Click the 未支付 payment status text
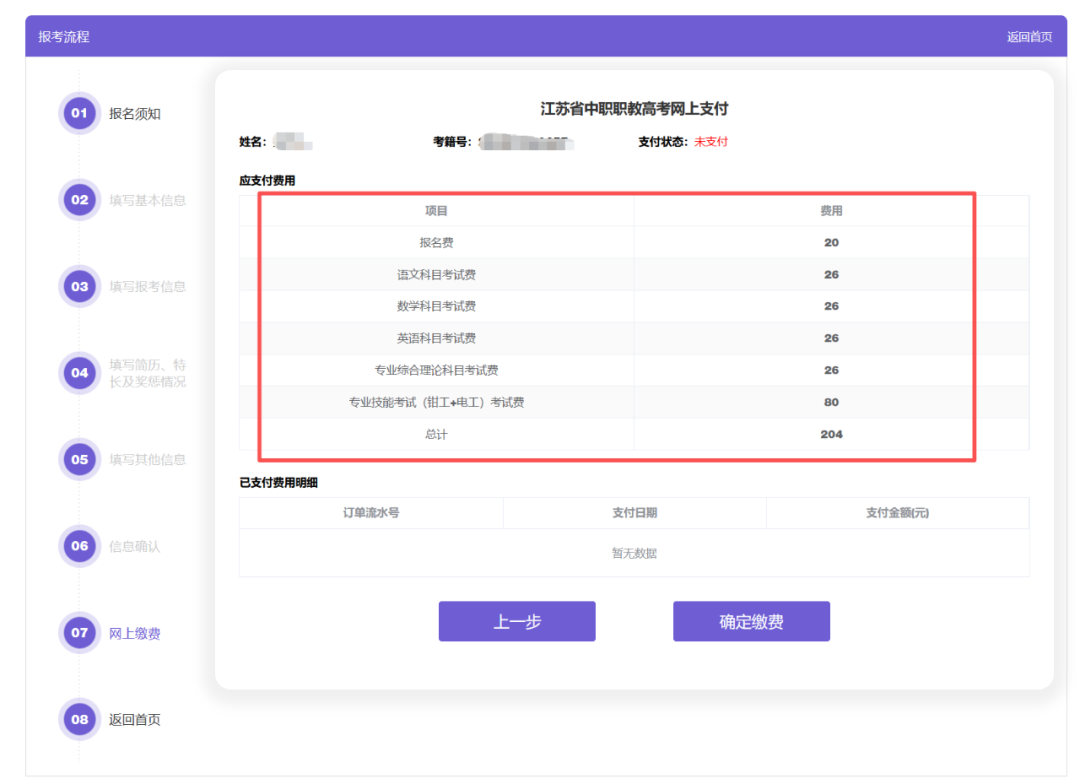The height and width of the screenshot is (779, 1080). [x=711, y=142]
